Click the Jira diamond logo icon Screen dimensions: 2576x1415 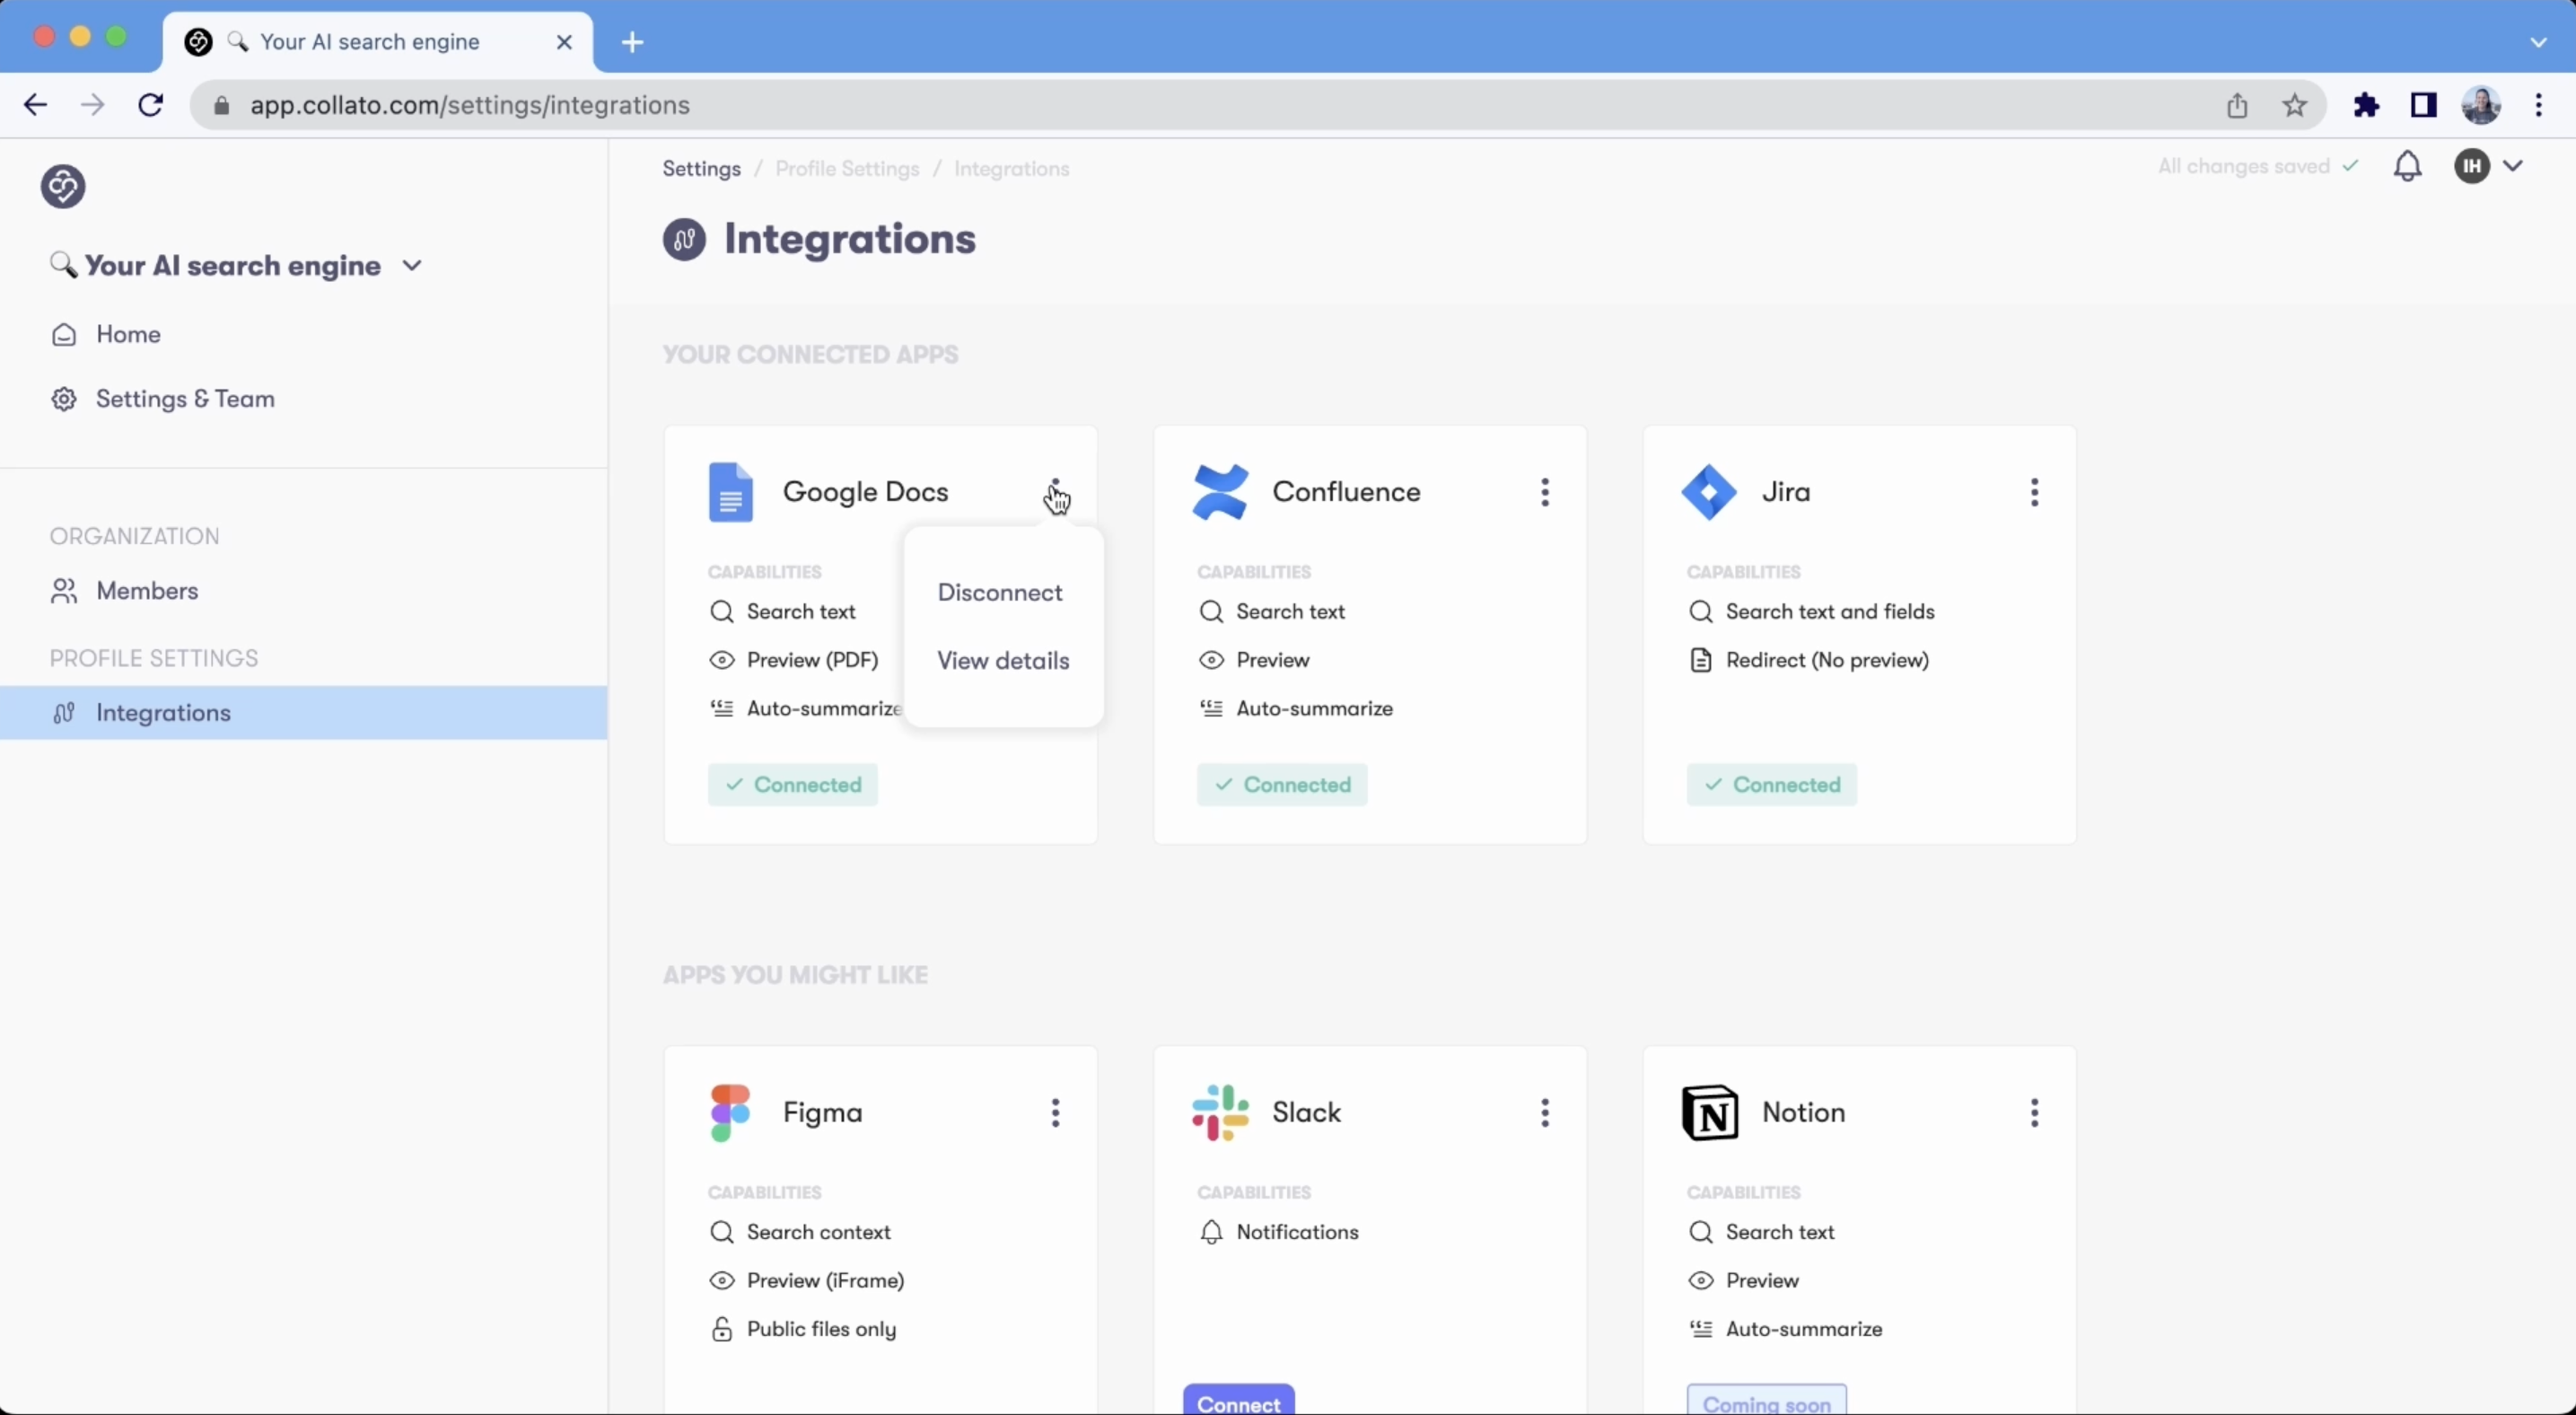point(1709,492)
